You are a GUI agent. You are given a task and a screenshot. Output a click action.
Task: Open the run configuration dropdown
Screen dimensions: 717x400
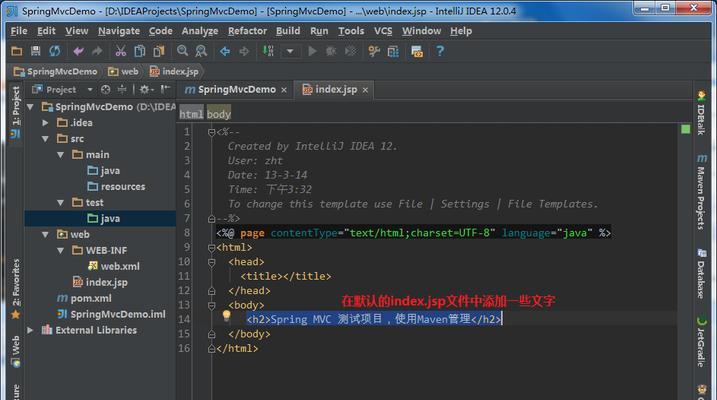[x=290, y=51]
